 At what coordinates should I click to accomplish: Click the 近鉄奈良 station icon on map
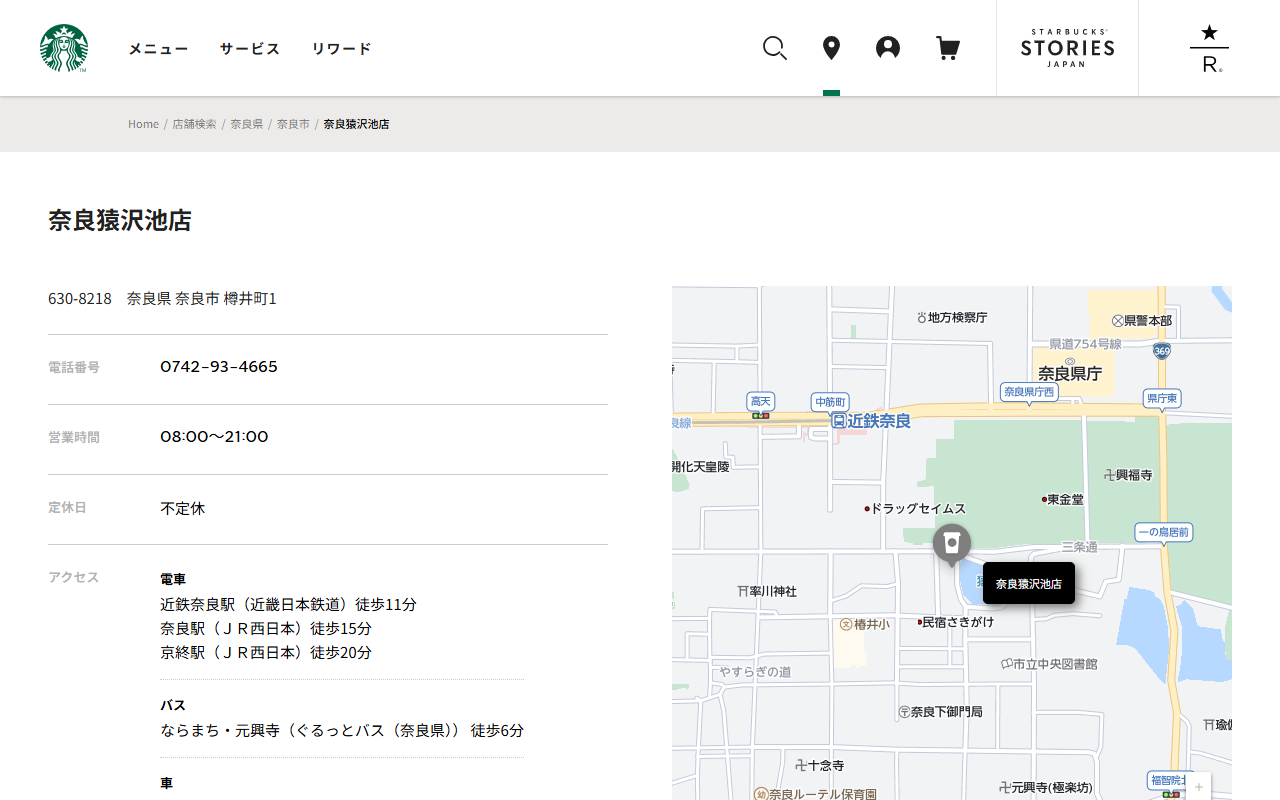pos(839,421)
